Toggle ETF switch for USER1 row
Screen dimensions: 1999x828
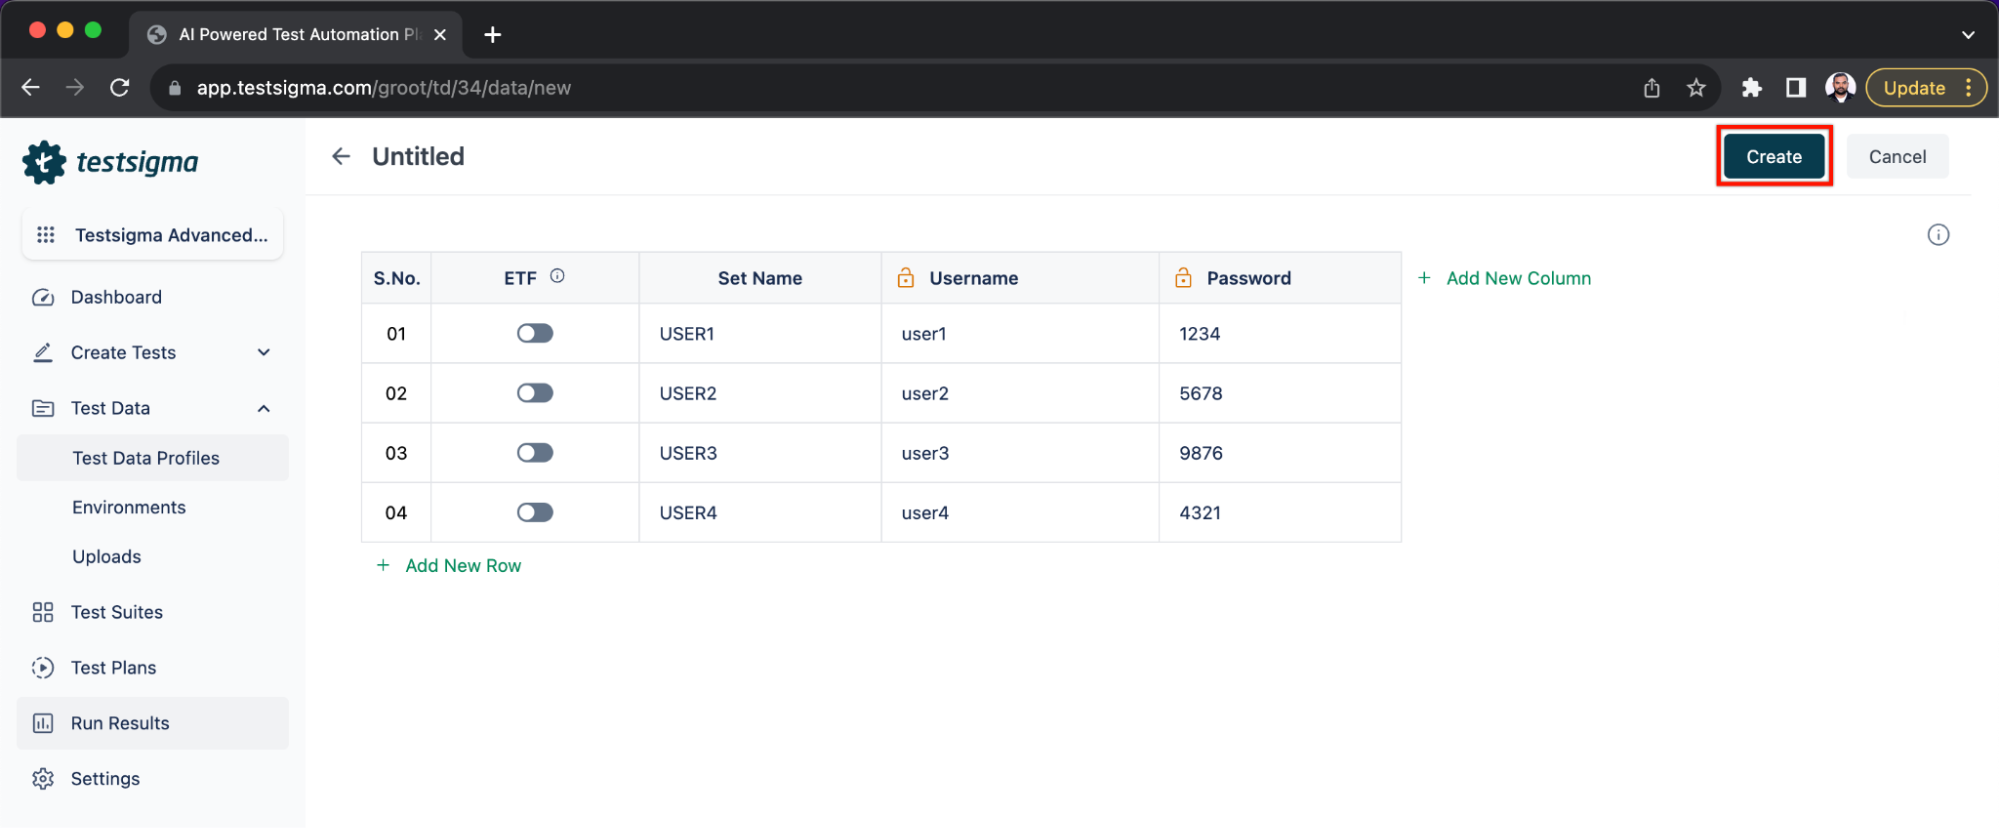pyautogui.click(x=535, y=333)
